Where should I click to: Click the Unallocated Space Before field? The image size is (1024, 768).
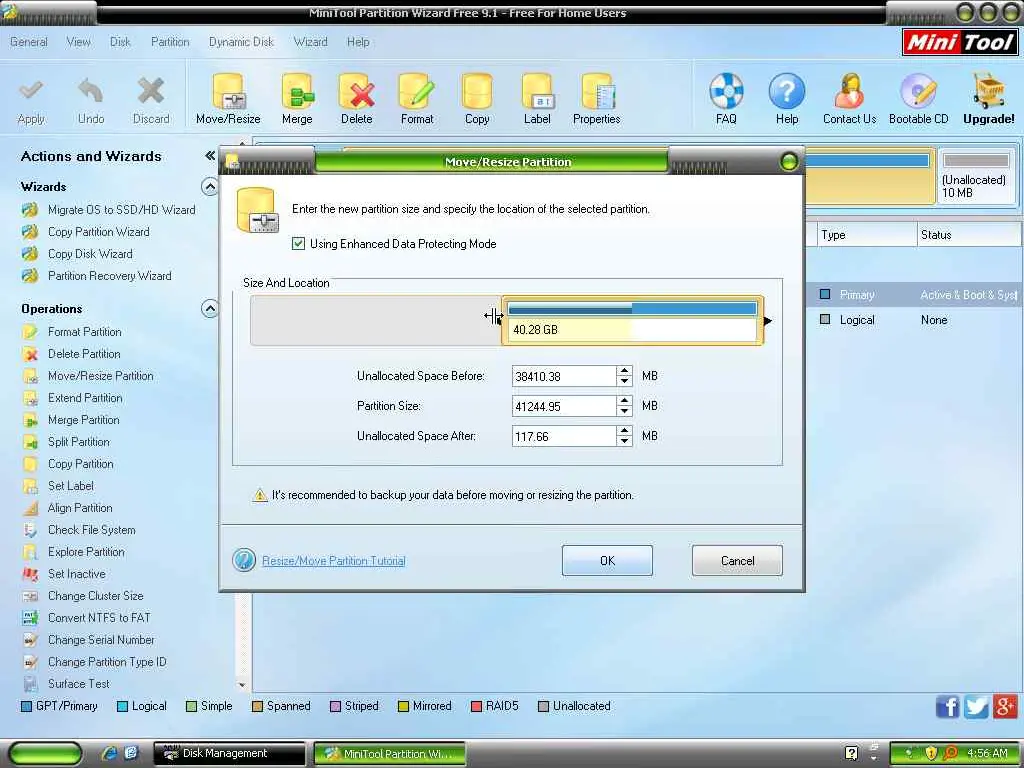coord(564,376)
